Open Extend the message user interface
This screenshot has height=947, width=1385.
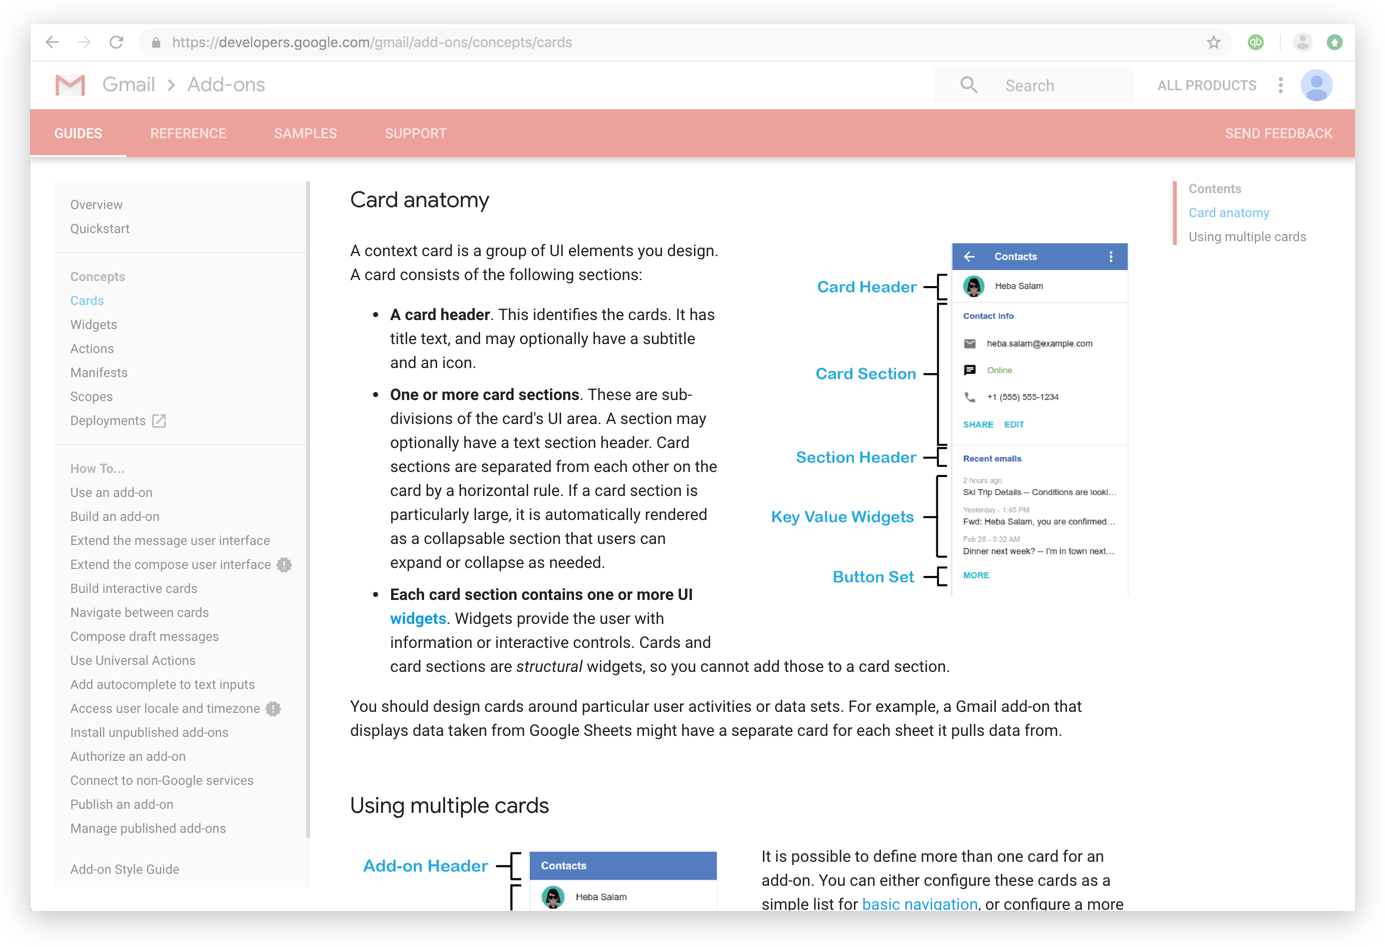click(170, 541)
